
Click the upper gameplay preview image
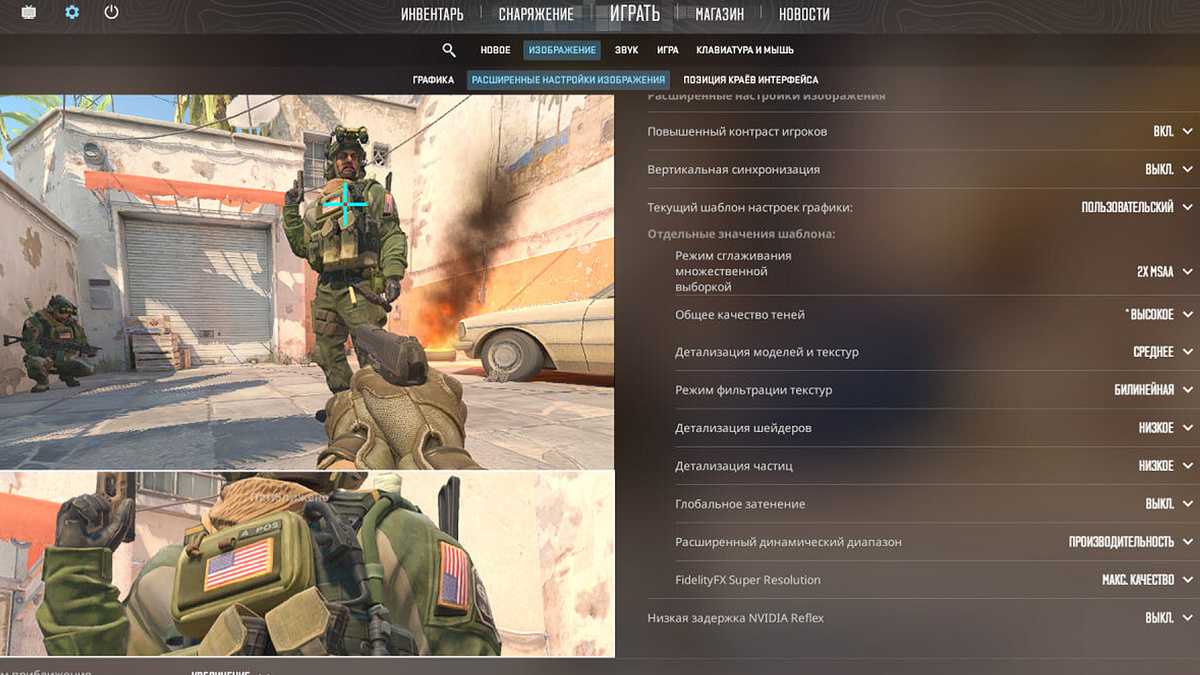pyautogui.click(x=307, y=281)
